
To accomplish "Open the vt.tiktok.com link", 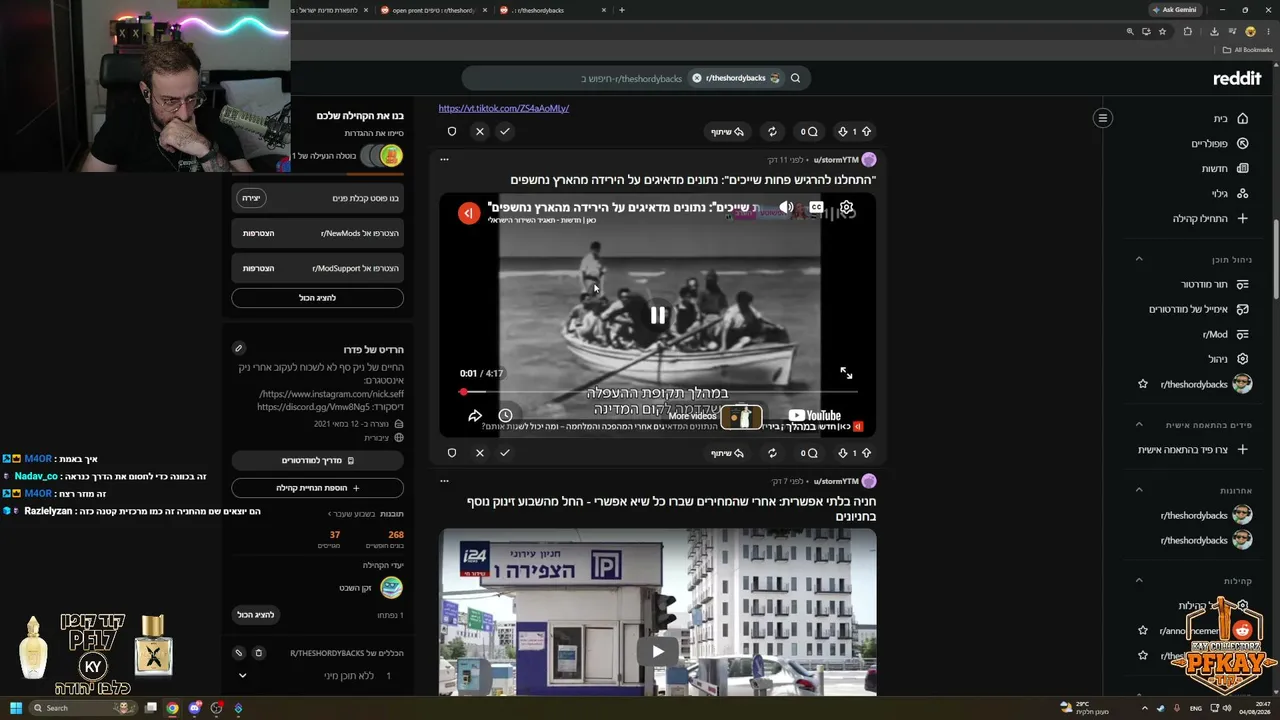I will [504, 108].
